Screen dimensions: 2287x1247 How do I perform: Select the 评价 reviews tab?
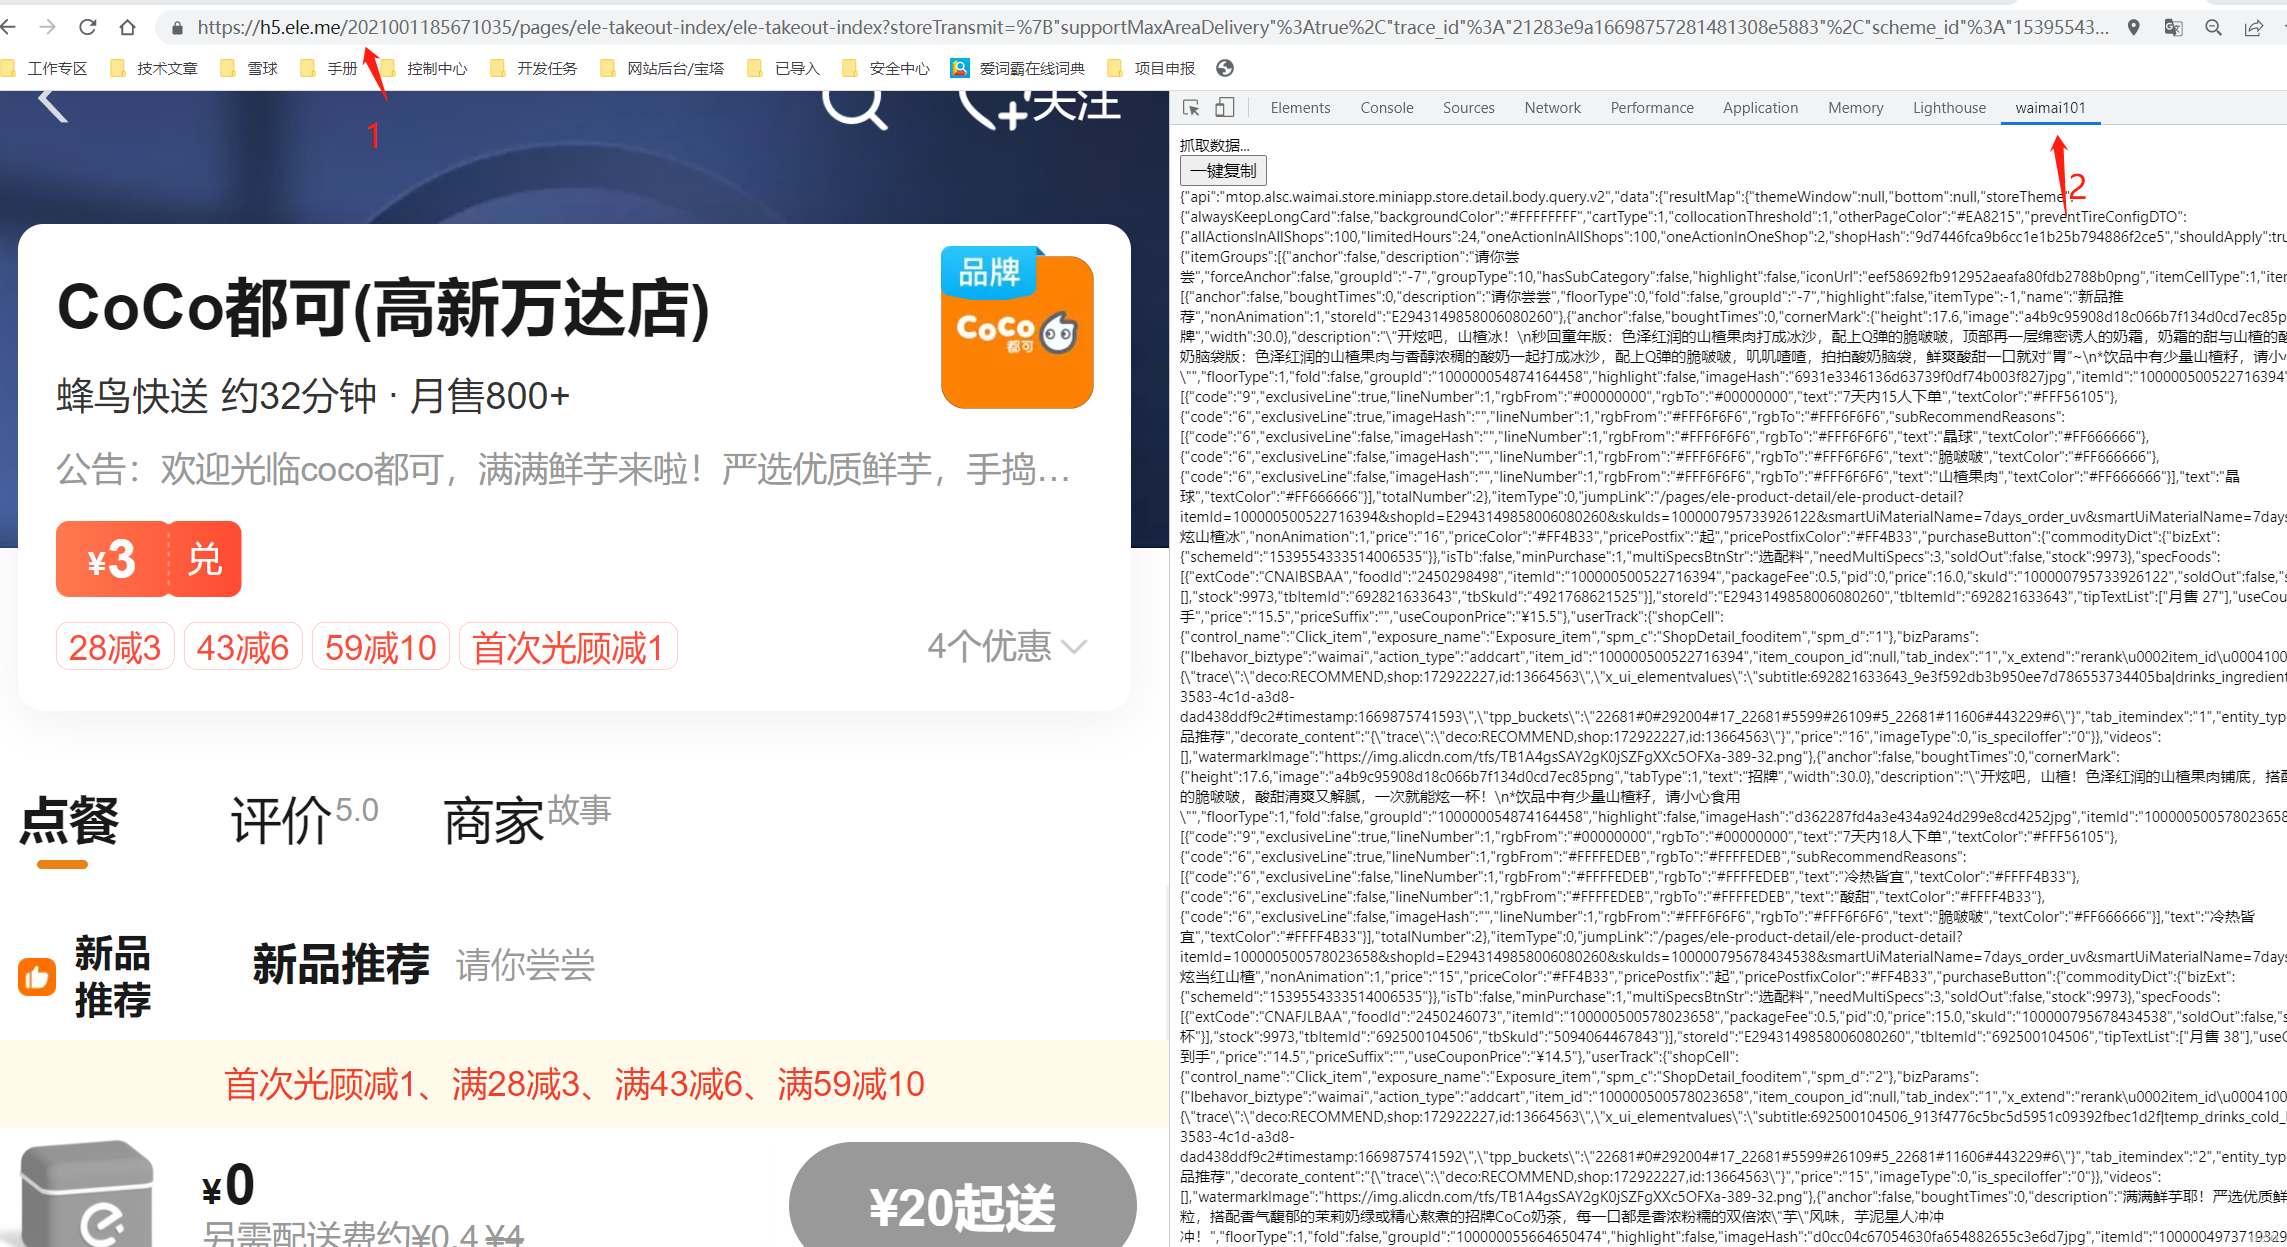(282, 822)
